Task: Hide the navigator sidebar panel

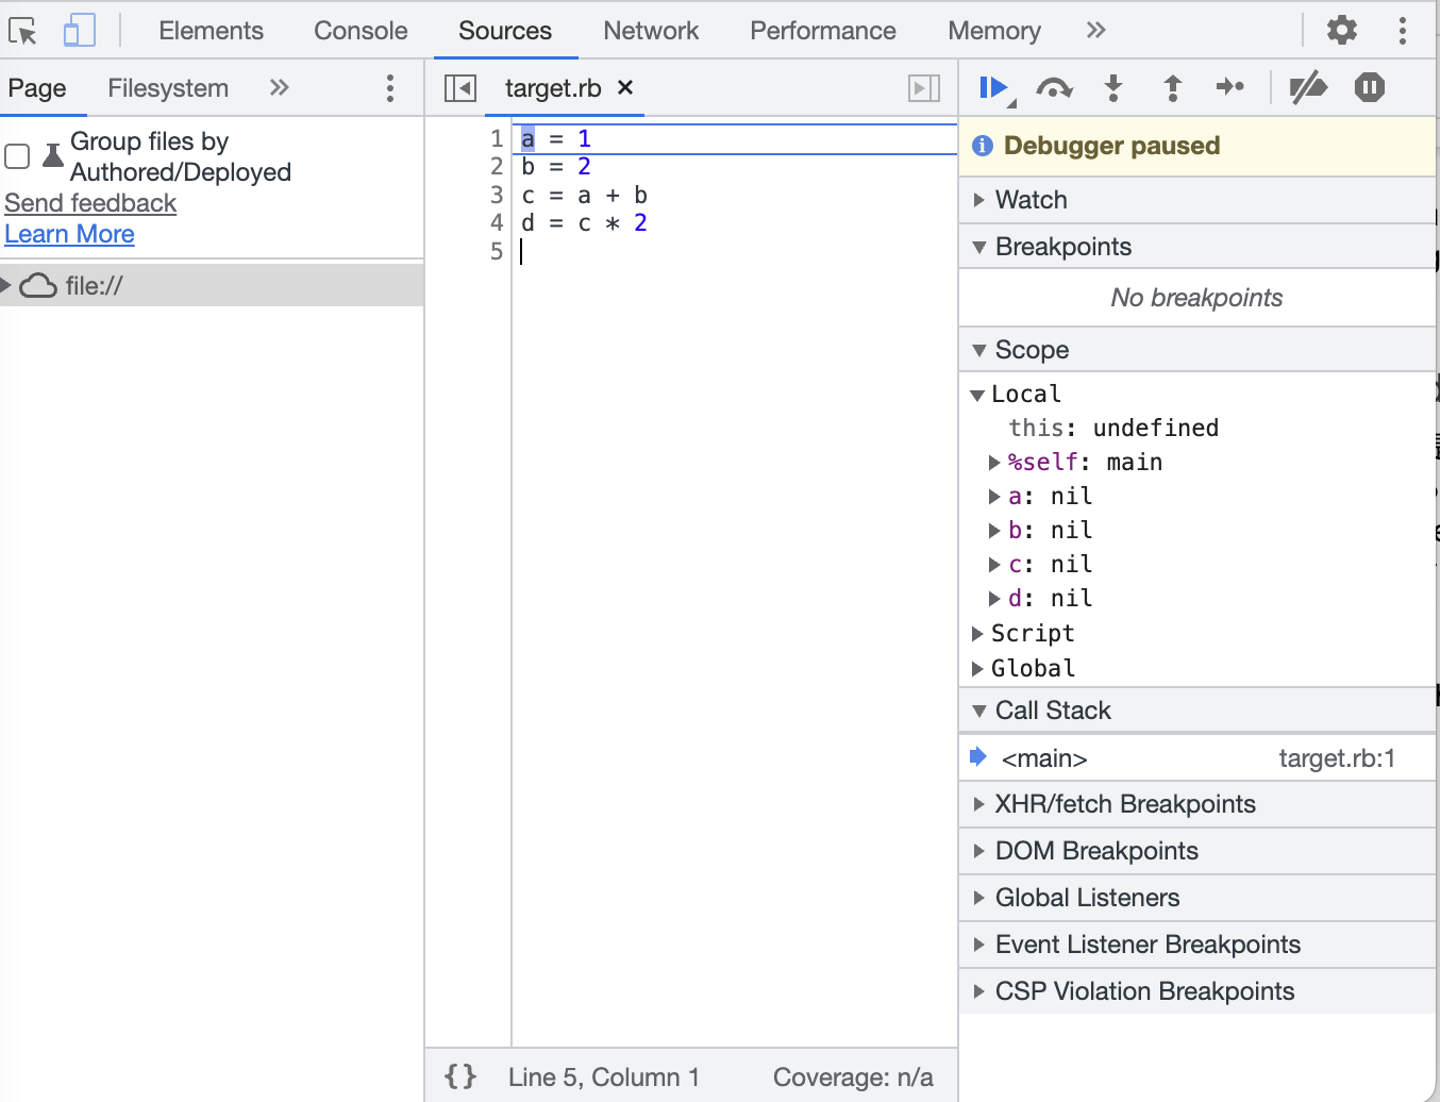Action: (x=460, y=88)
